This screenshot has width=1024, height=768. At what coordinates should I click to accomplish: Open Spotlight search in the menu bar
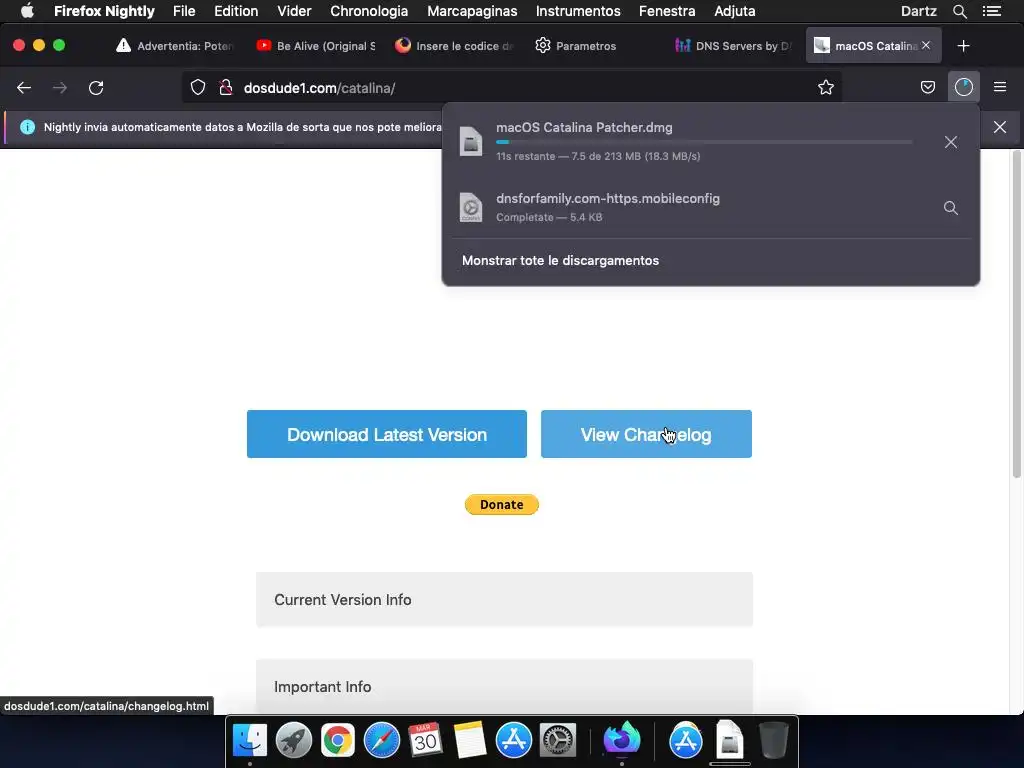(x=959, y=11)
